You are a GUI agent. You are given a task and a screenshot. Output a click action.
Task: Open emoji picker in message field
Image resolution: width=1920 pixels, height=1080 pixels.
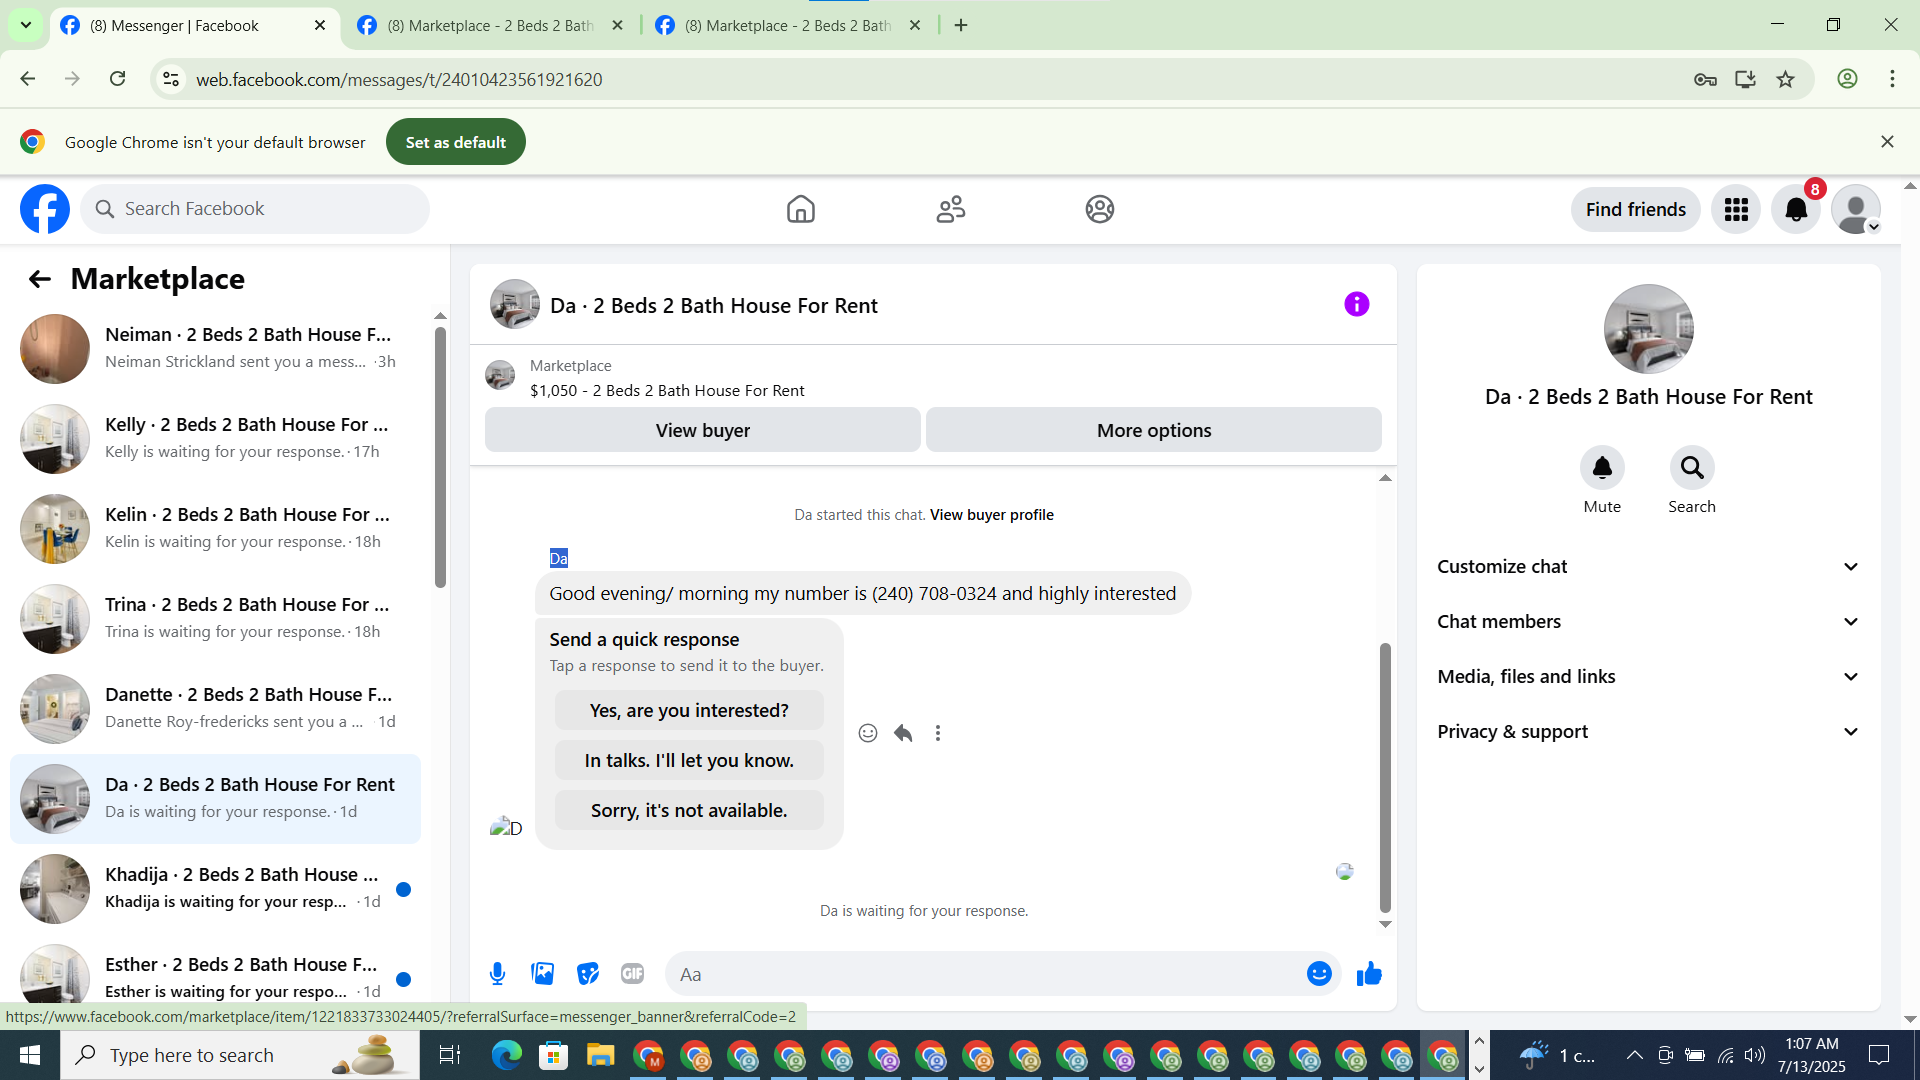1319,973
